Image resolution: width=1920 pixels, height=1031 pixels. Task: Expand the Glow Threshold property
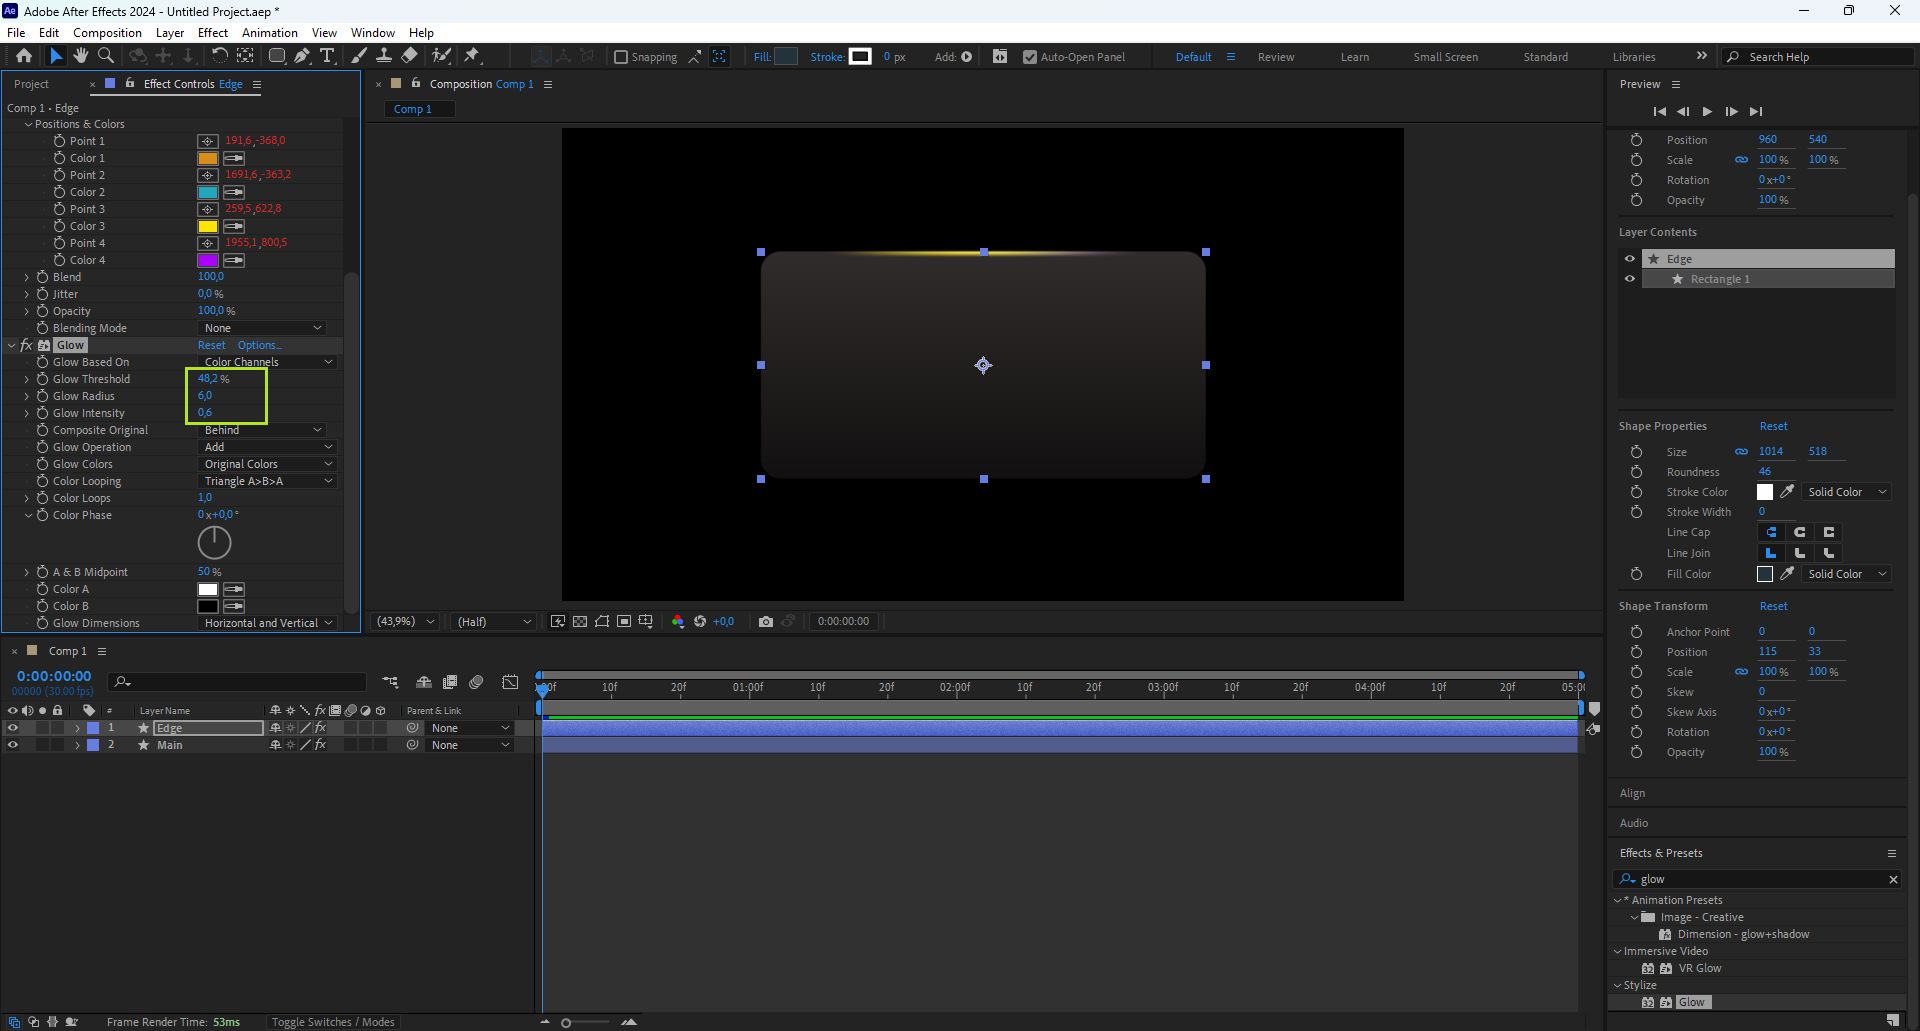click(27, 379)
